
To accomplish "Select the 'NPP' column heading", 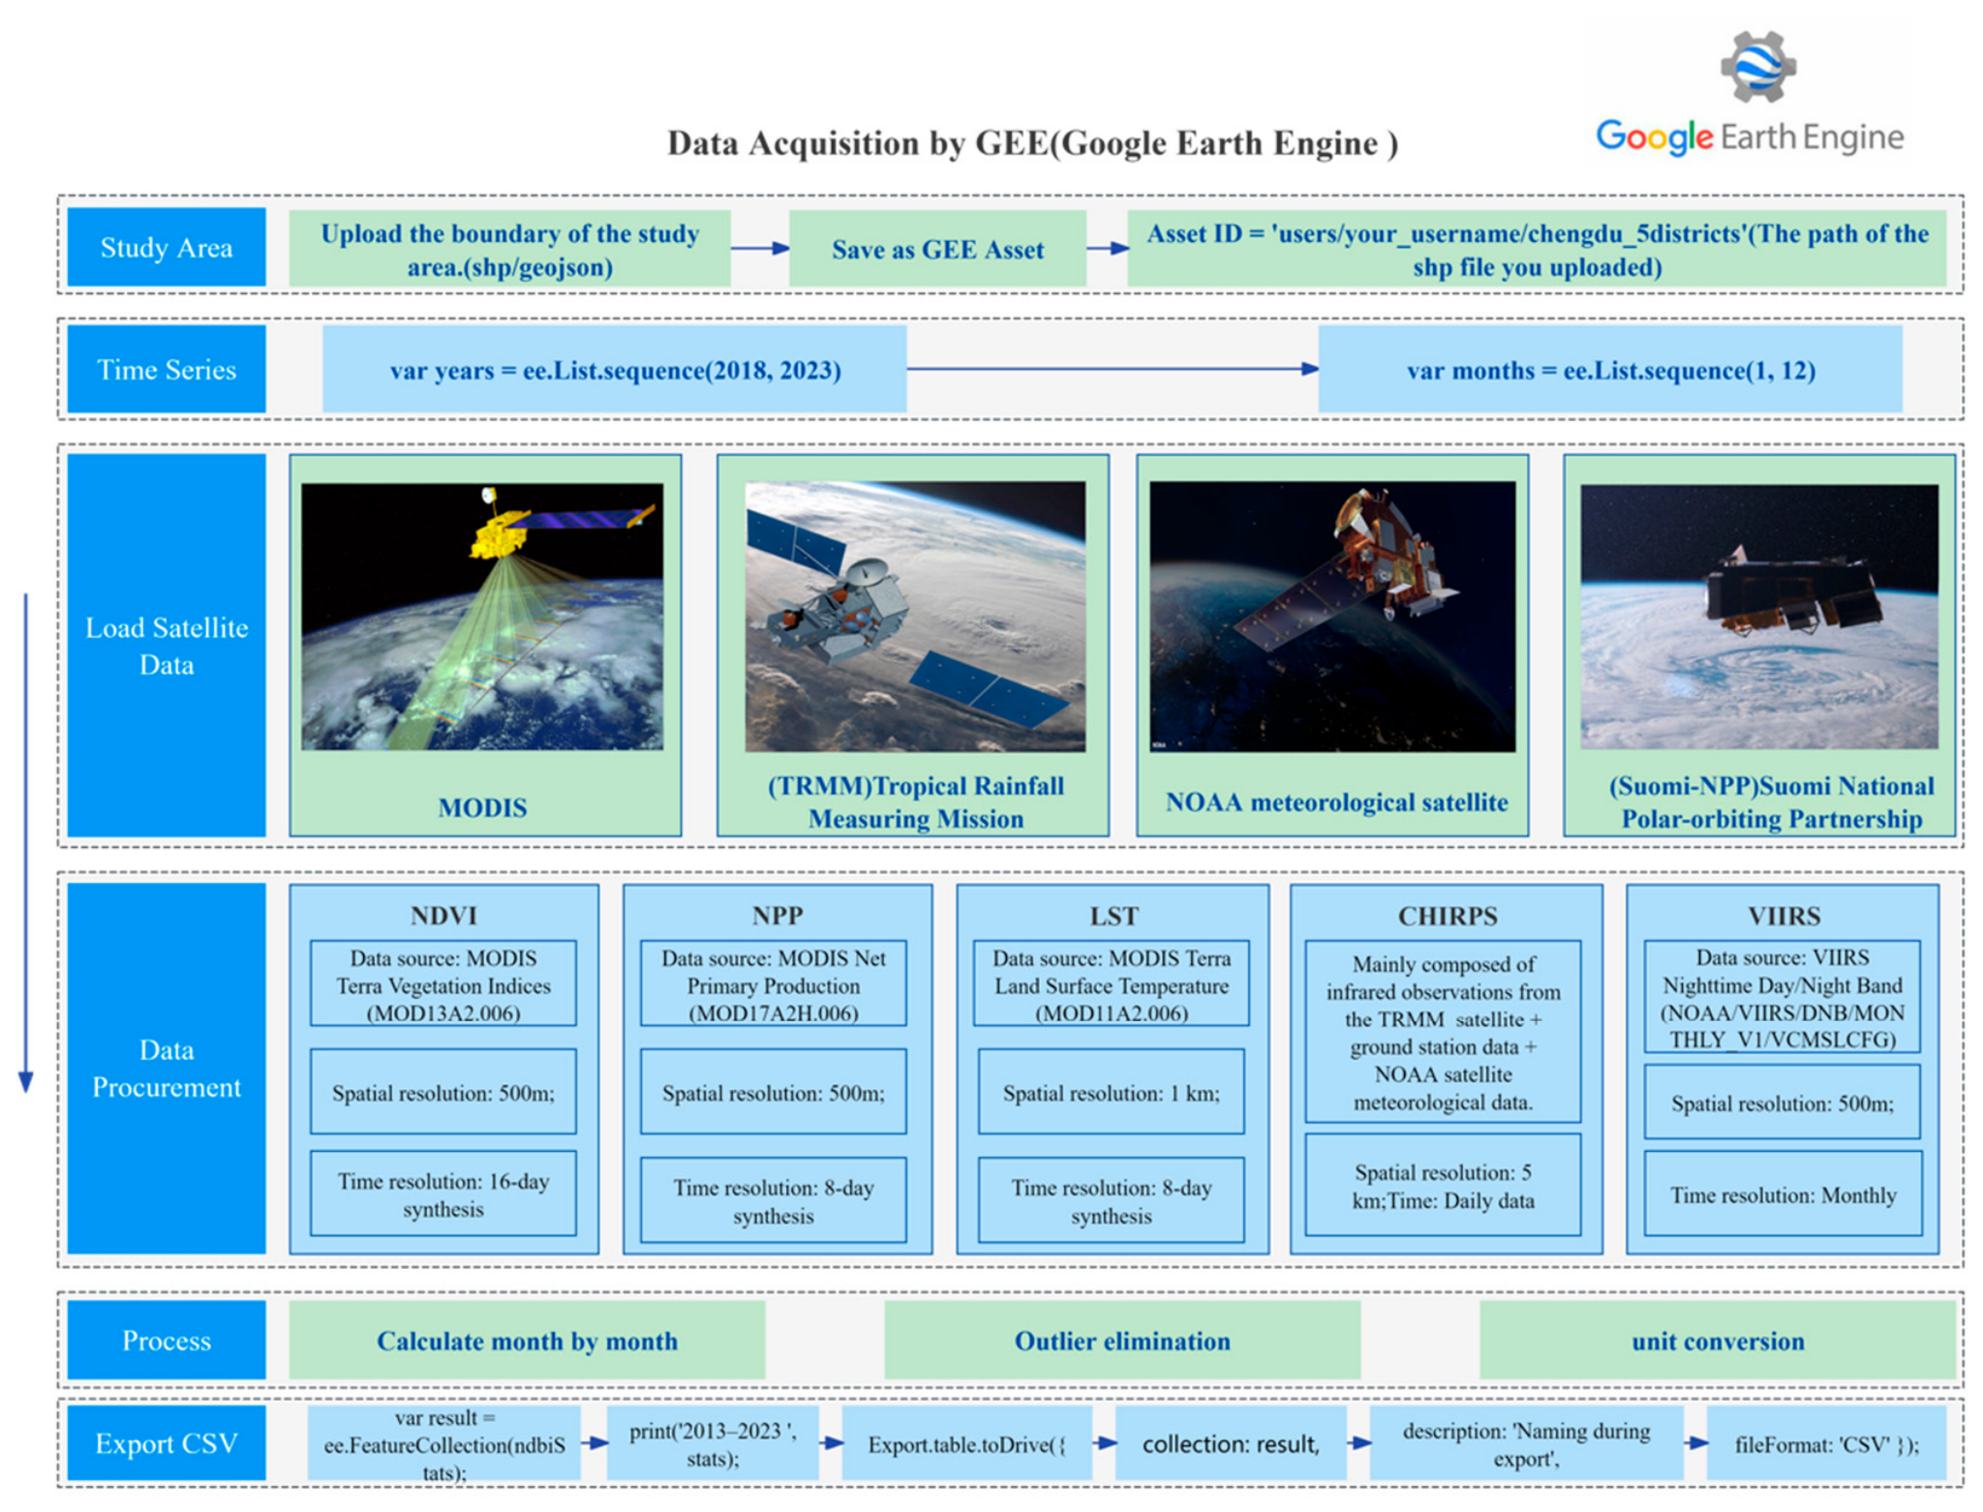I will (x=777, y=915).
